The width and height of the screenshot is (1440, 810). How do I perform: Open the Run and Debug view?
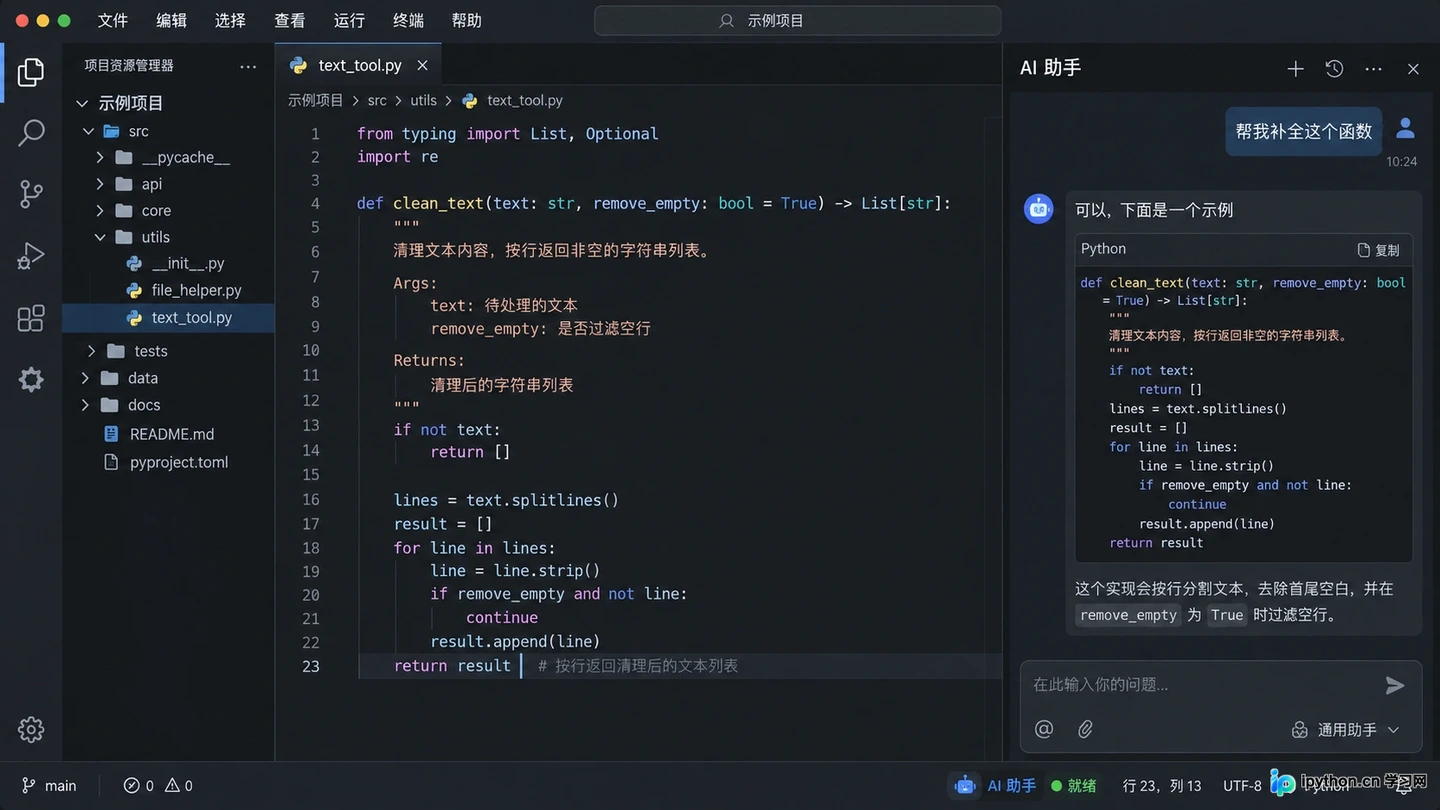[31, 256]
